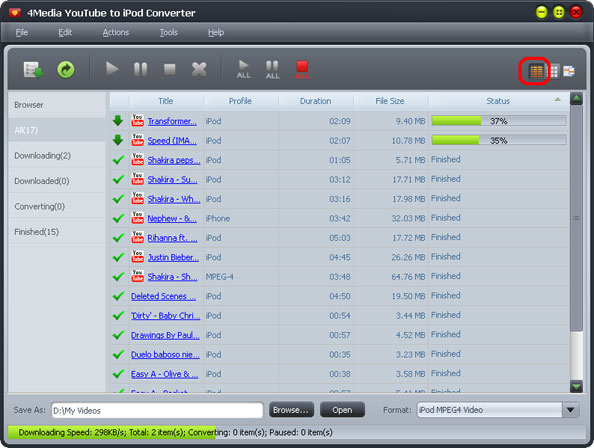Click the 4Media heart logo icon
594x448 pixels.
[15, 13]
